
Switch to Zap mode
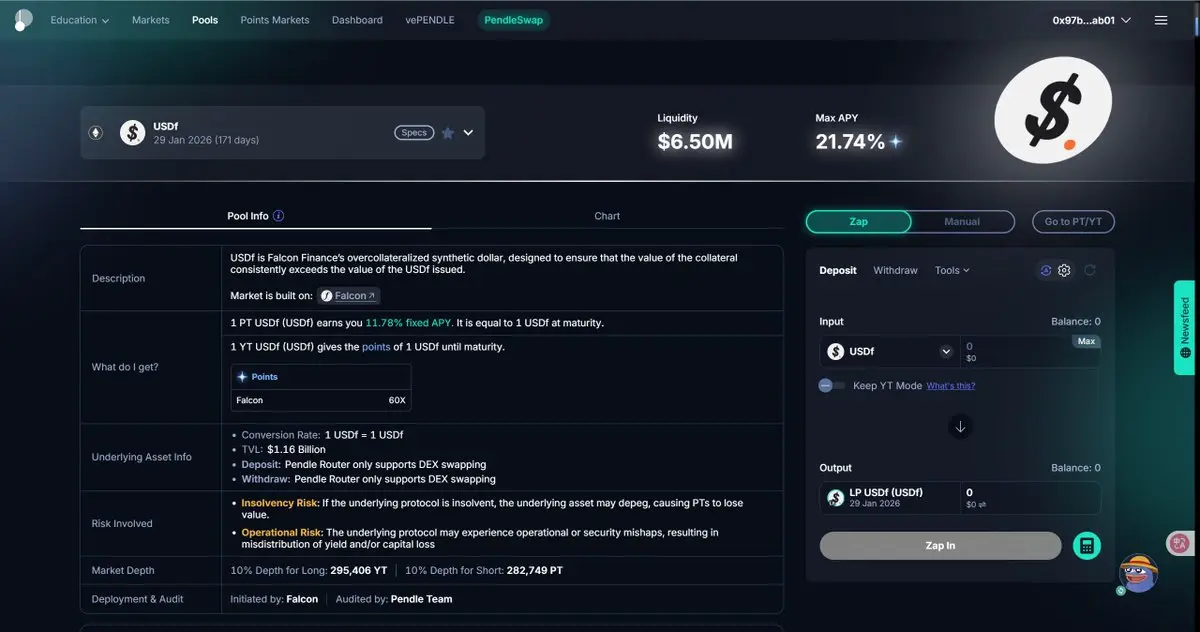[x=858, y=221]
